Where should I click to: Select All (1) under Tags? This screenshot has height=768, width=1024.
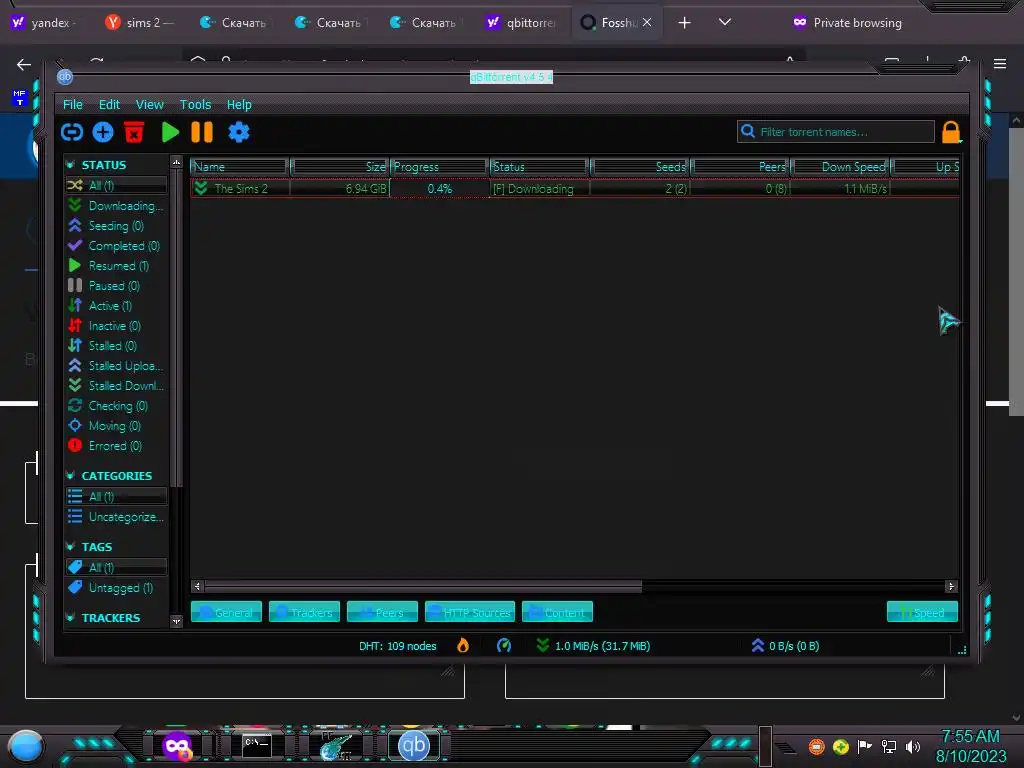(116, 568)
